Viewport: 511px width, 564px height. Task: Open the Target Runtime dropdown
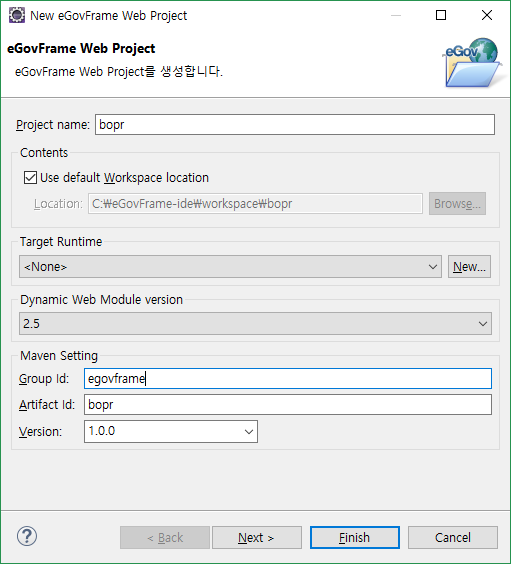tap(230, 267)
